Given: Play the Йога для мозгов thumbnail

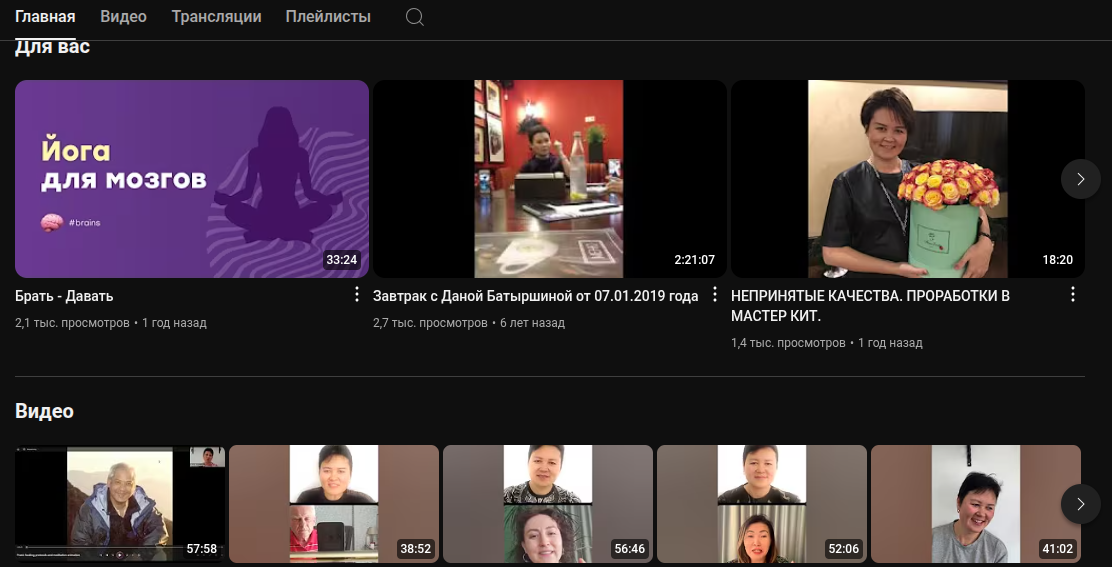Looking at the screenshot, I should tap(191, 179).
